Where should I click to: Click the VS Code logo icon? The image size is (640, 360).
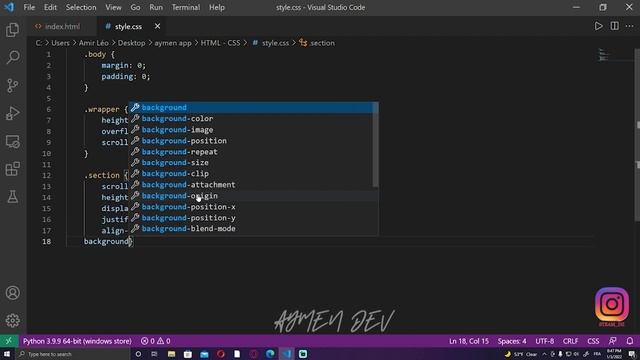(x=9, y=7)
